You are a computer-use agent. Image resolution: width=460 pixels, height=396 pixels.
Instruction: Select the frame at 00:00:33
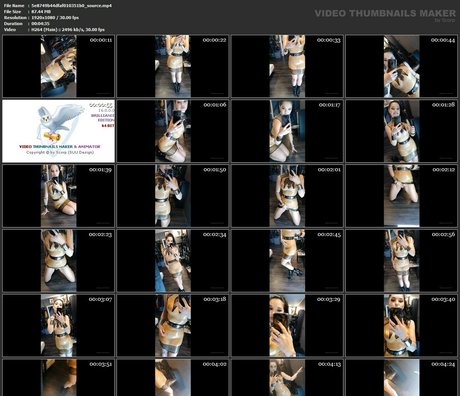(287, 66)
